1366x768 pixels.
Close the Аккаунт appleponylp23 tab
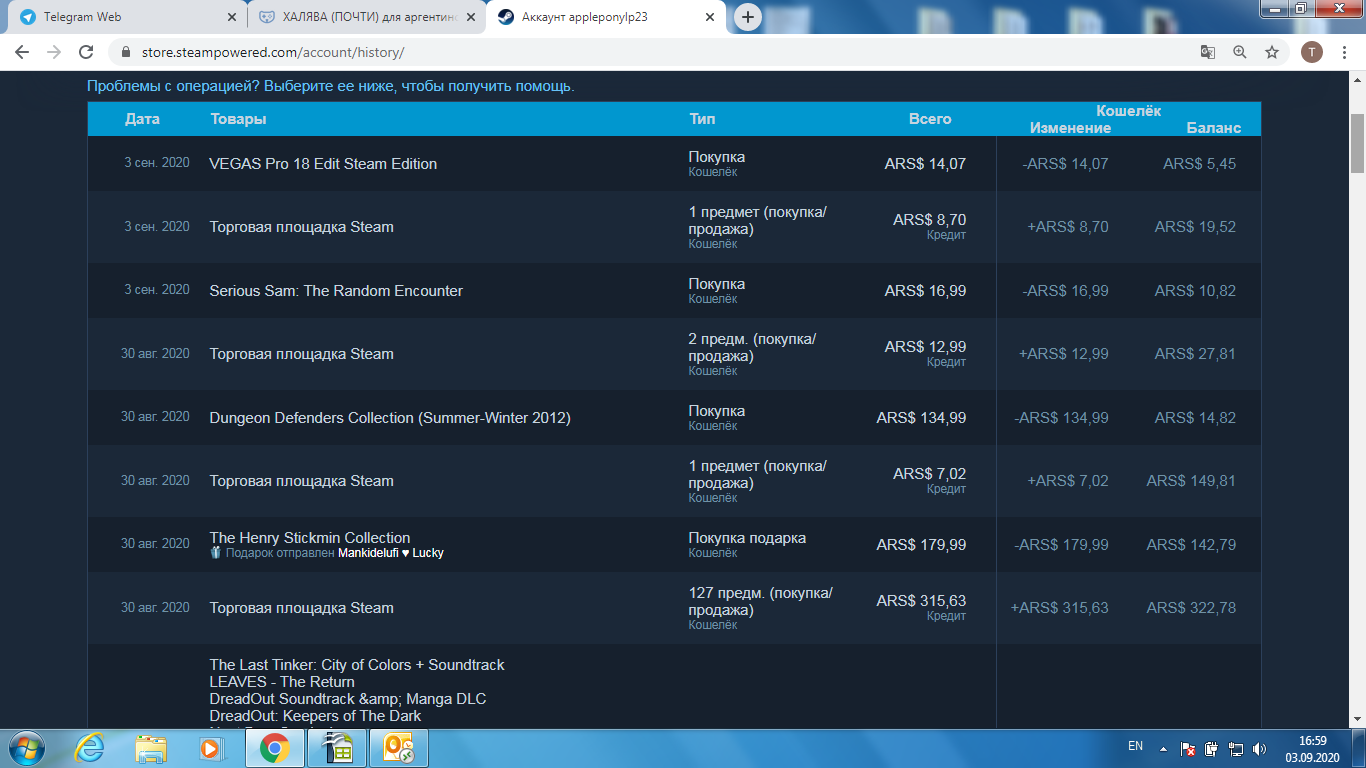coord(710,17)
